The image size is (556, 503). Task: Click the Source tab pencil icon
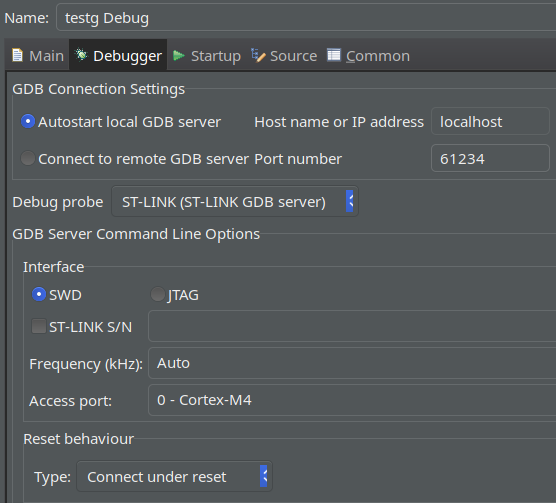click(x=258, y=55)
